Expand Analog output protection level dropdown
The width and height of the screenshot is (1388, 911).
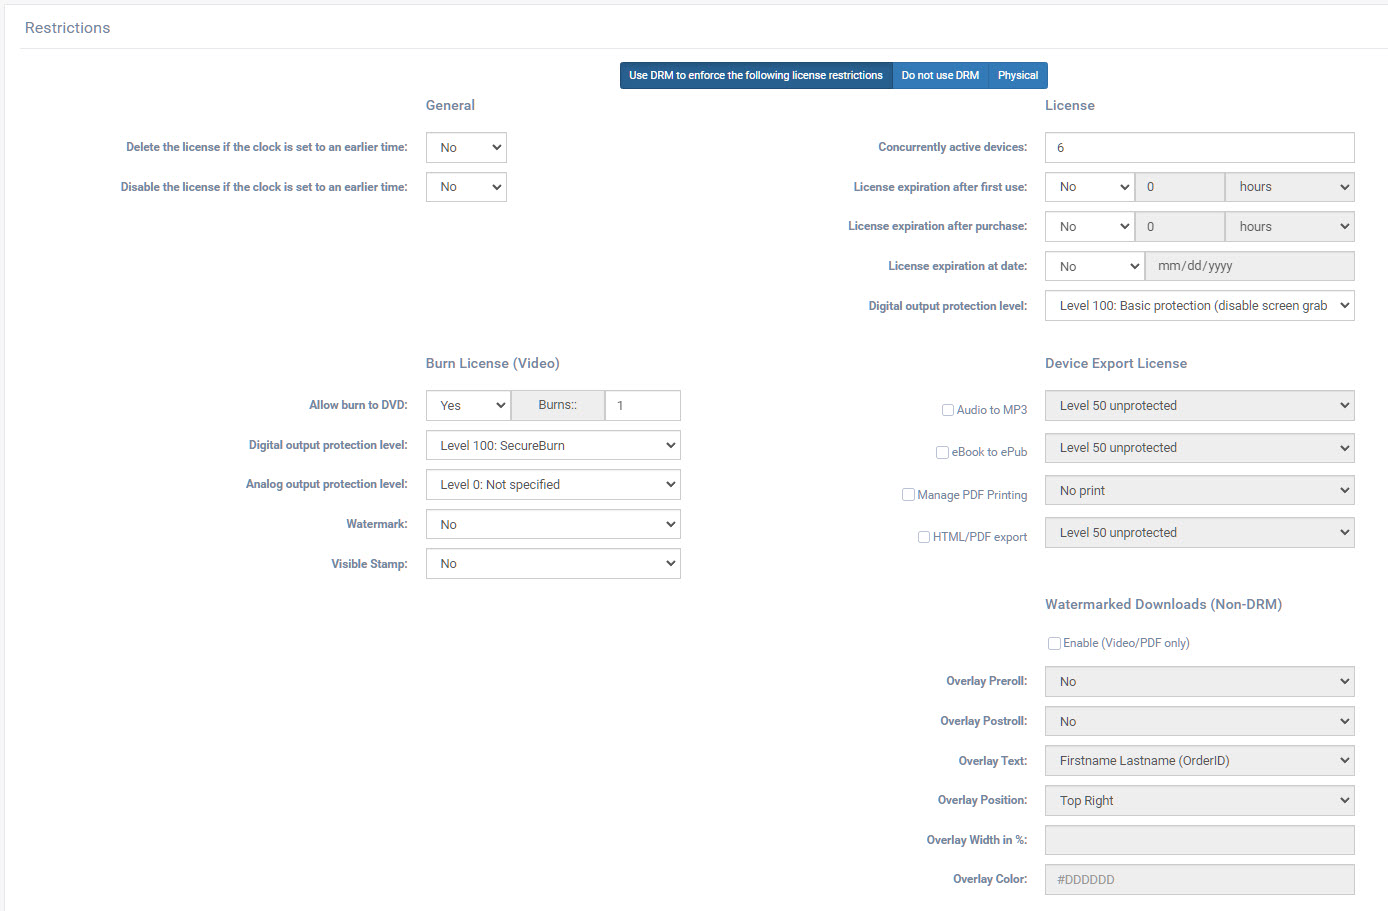coord(553,485)
